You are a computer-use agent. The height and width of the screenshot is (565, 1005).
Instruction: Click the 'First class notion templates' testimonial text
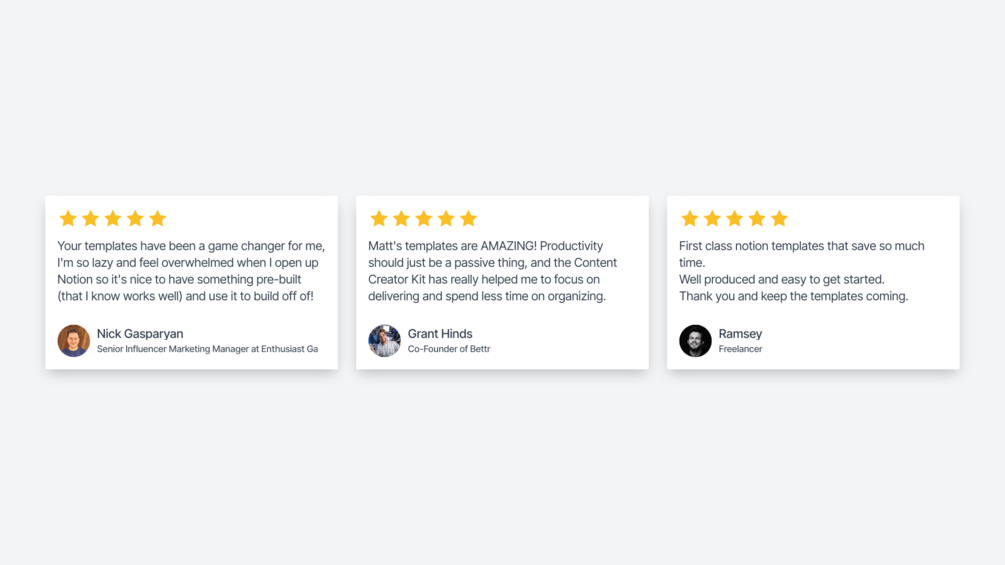point(801,271)
